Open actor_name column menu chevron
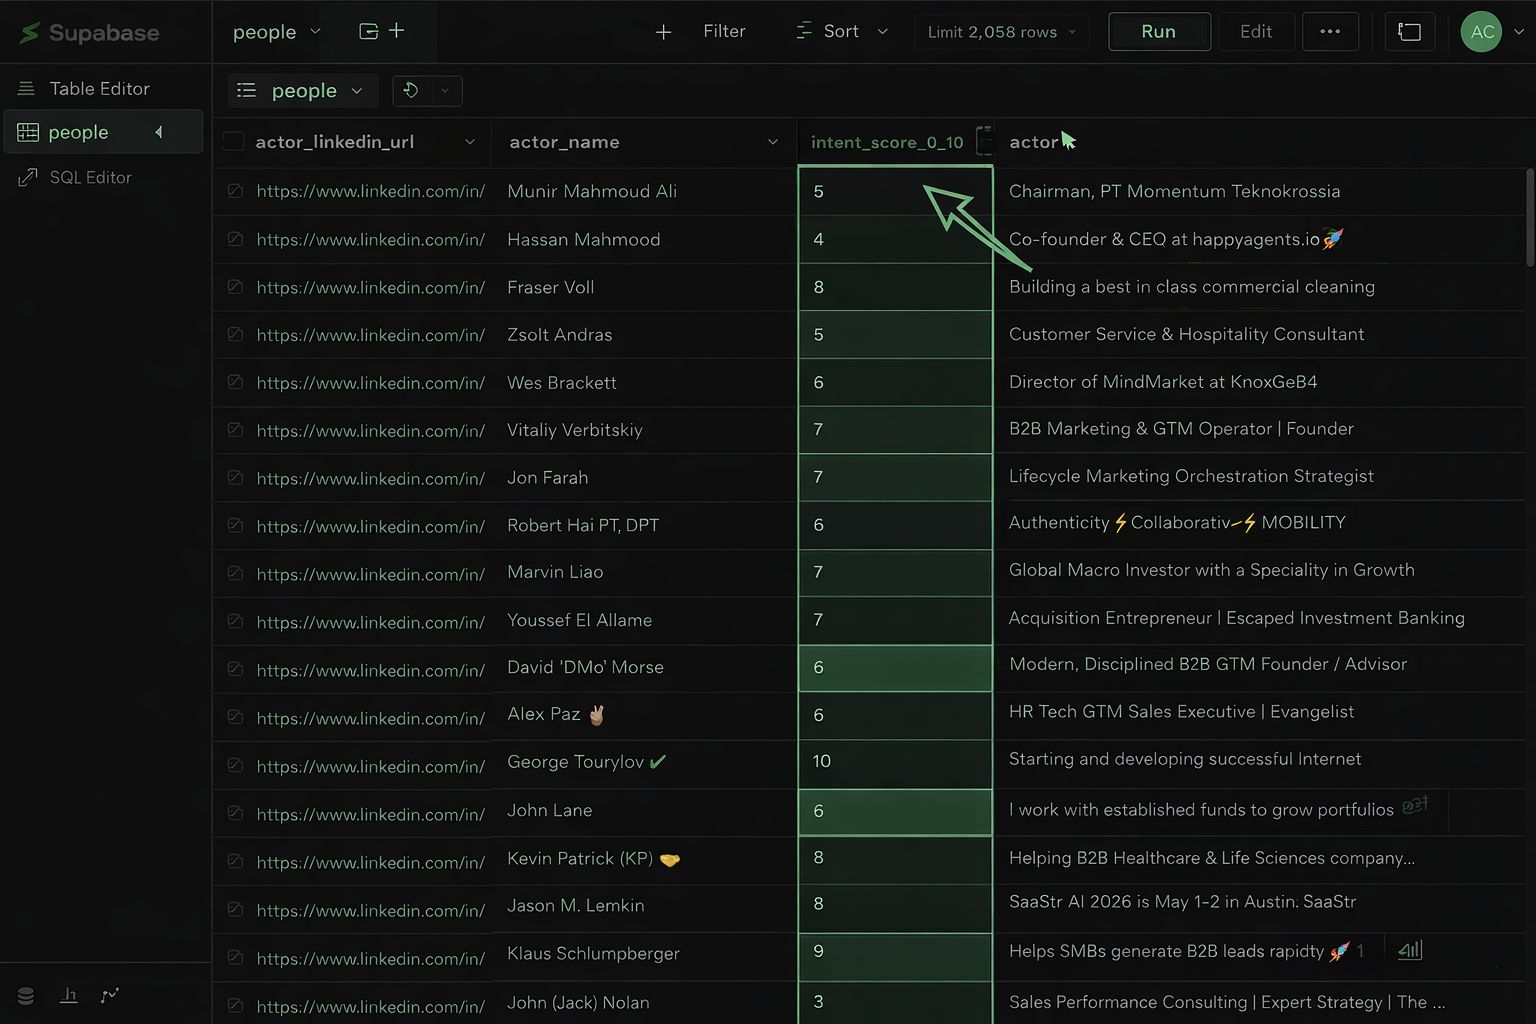 pos(772,142)
